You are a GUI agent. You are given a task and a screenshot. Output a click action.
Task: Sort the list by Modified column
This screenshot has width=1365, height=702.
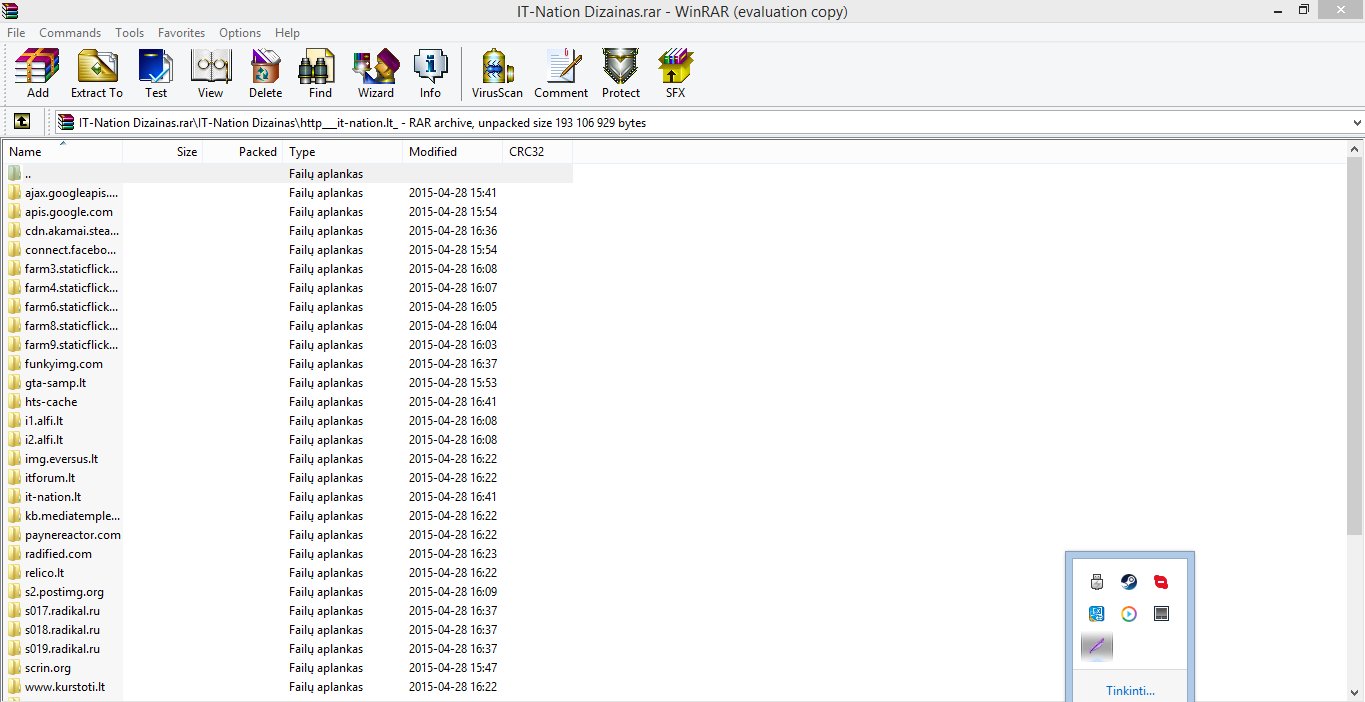[x=453, y=152]
